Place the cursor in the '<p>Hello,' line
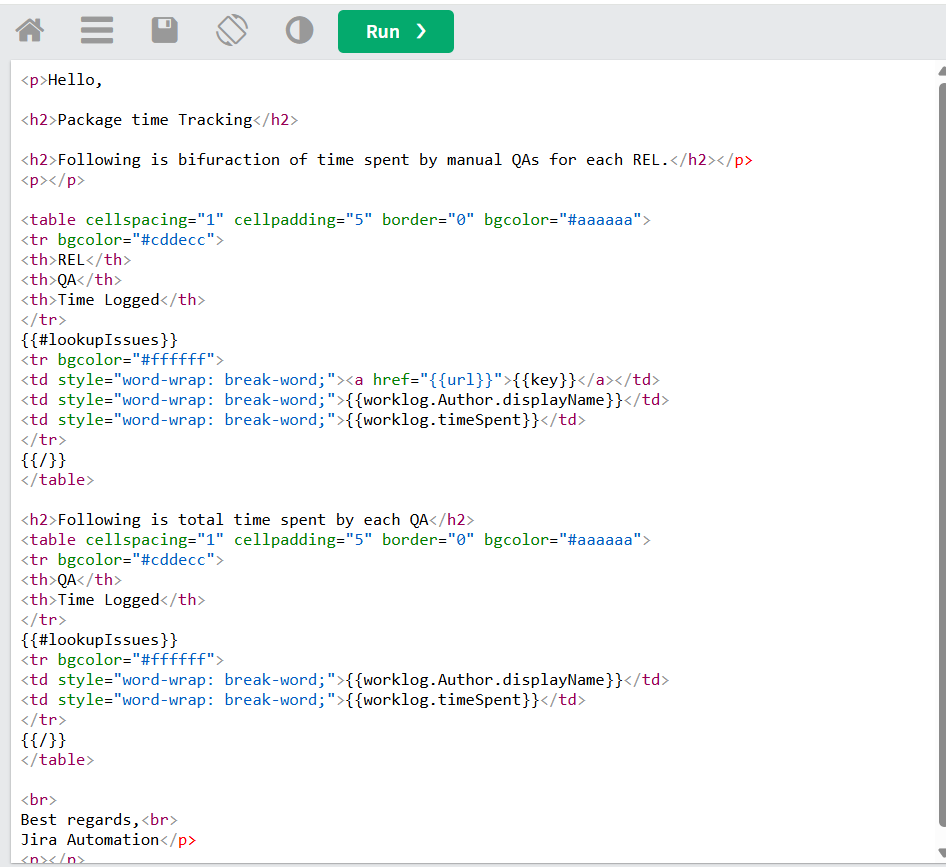 pyautogui.click(x=62, y=80)
